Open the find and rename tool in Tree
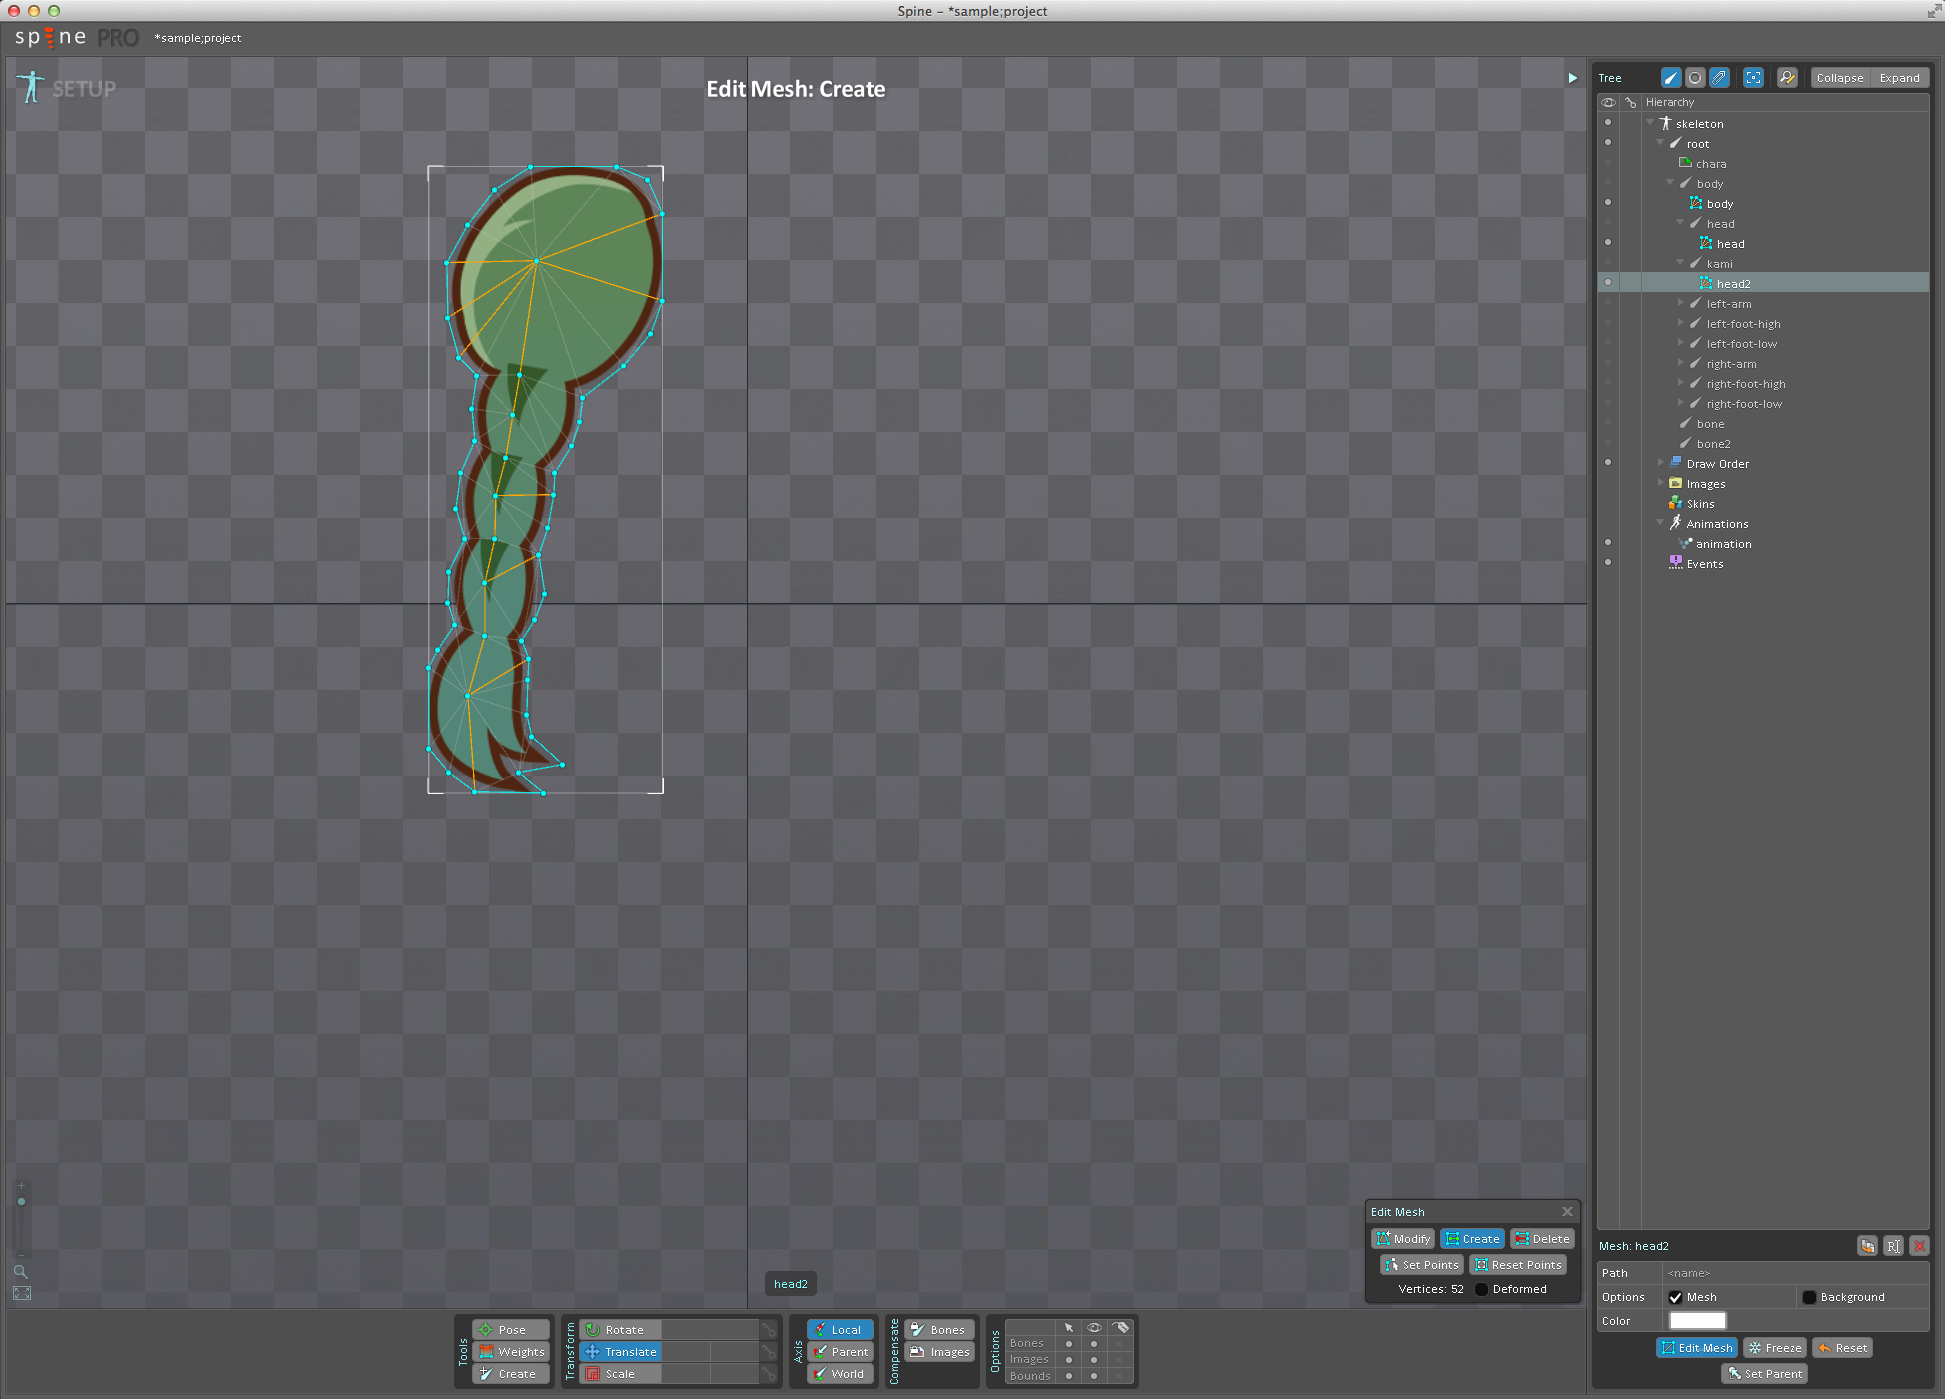 [1787, 78]
